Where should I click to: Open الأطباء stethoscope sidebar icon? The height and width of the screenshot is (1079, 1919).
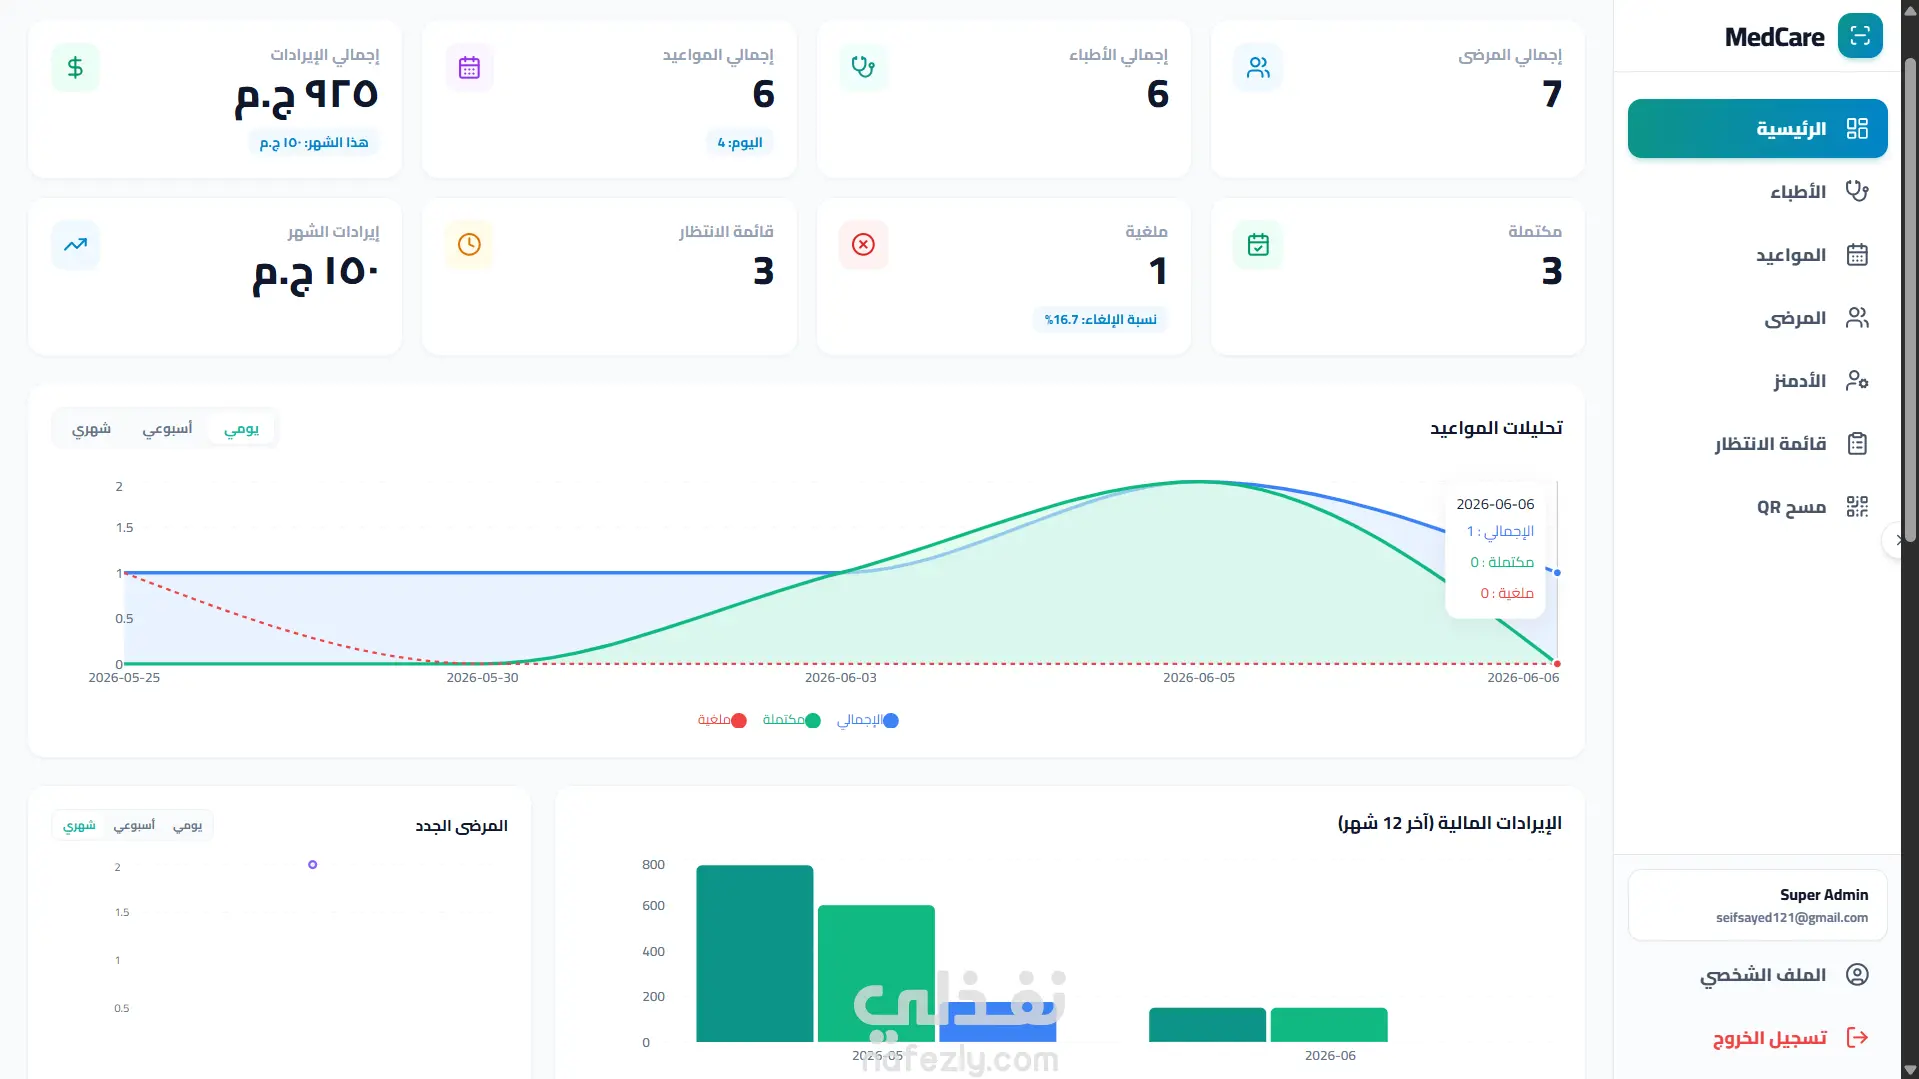pyautogui.click(x=1857, y=191)
